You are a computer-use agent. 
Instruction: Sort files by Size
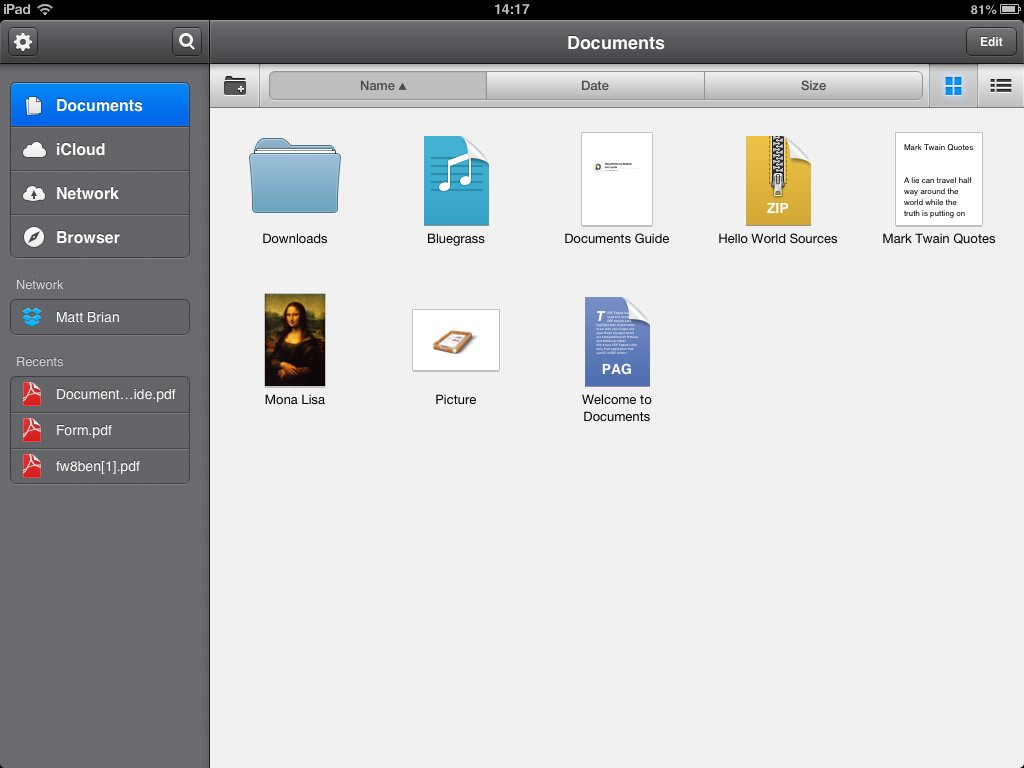(x=813, y=86)
